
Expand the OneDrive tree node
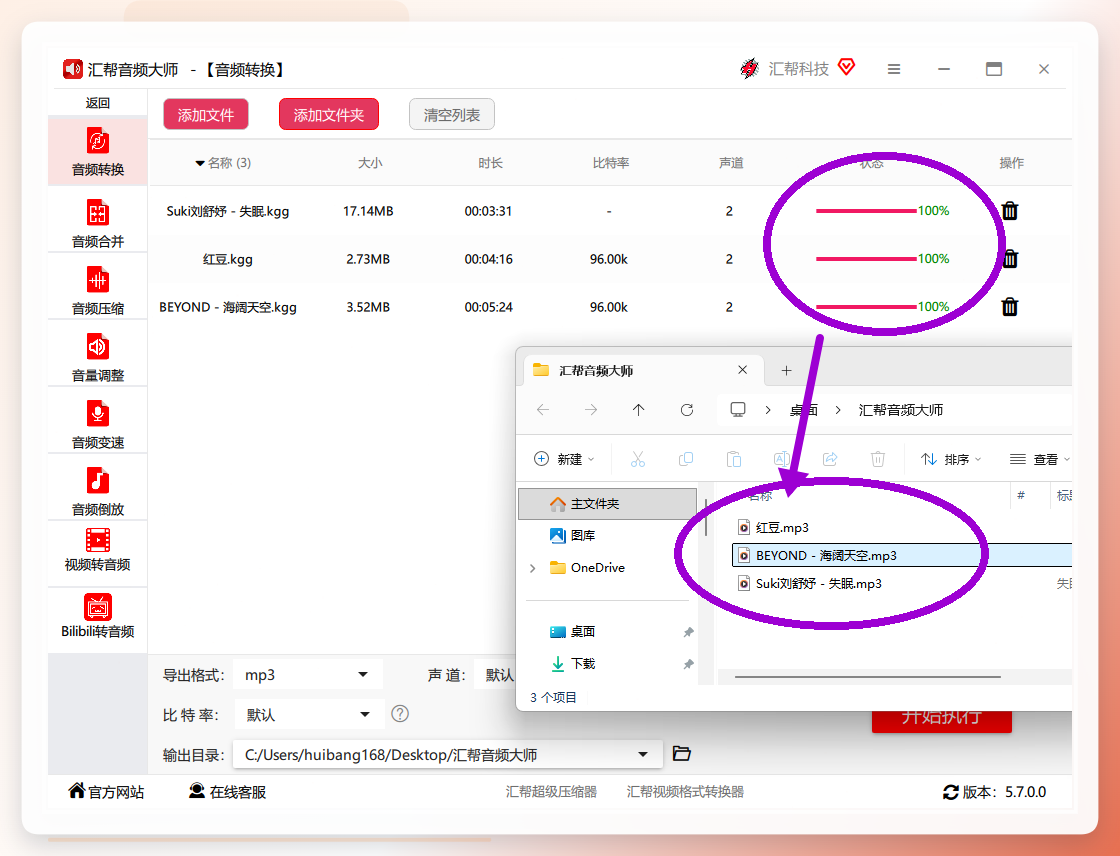pyautogui.click(x=533, y=568)
